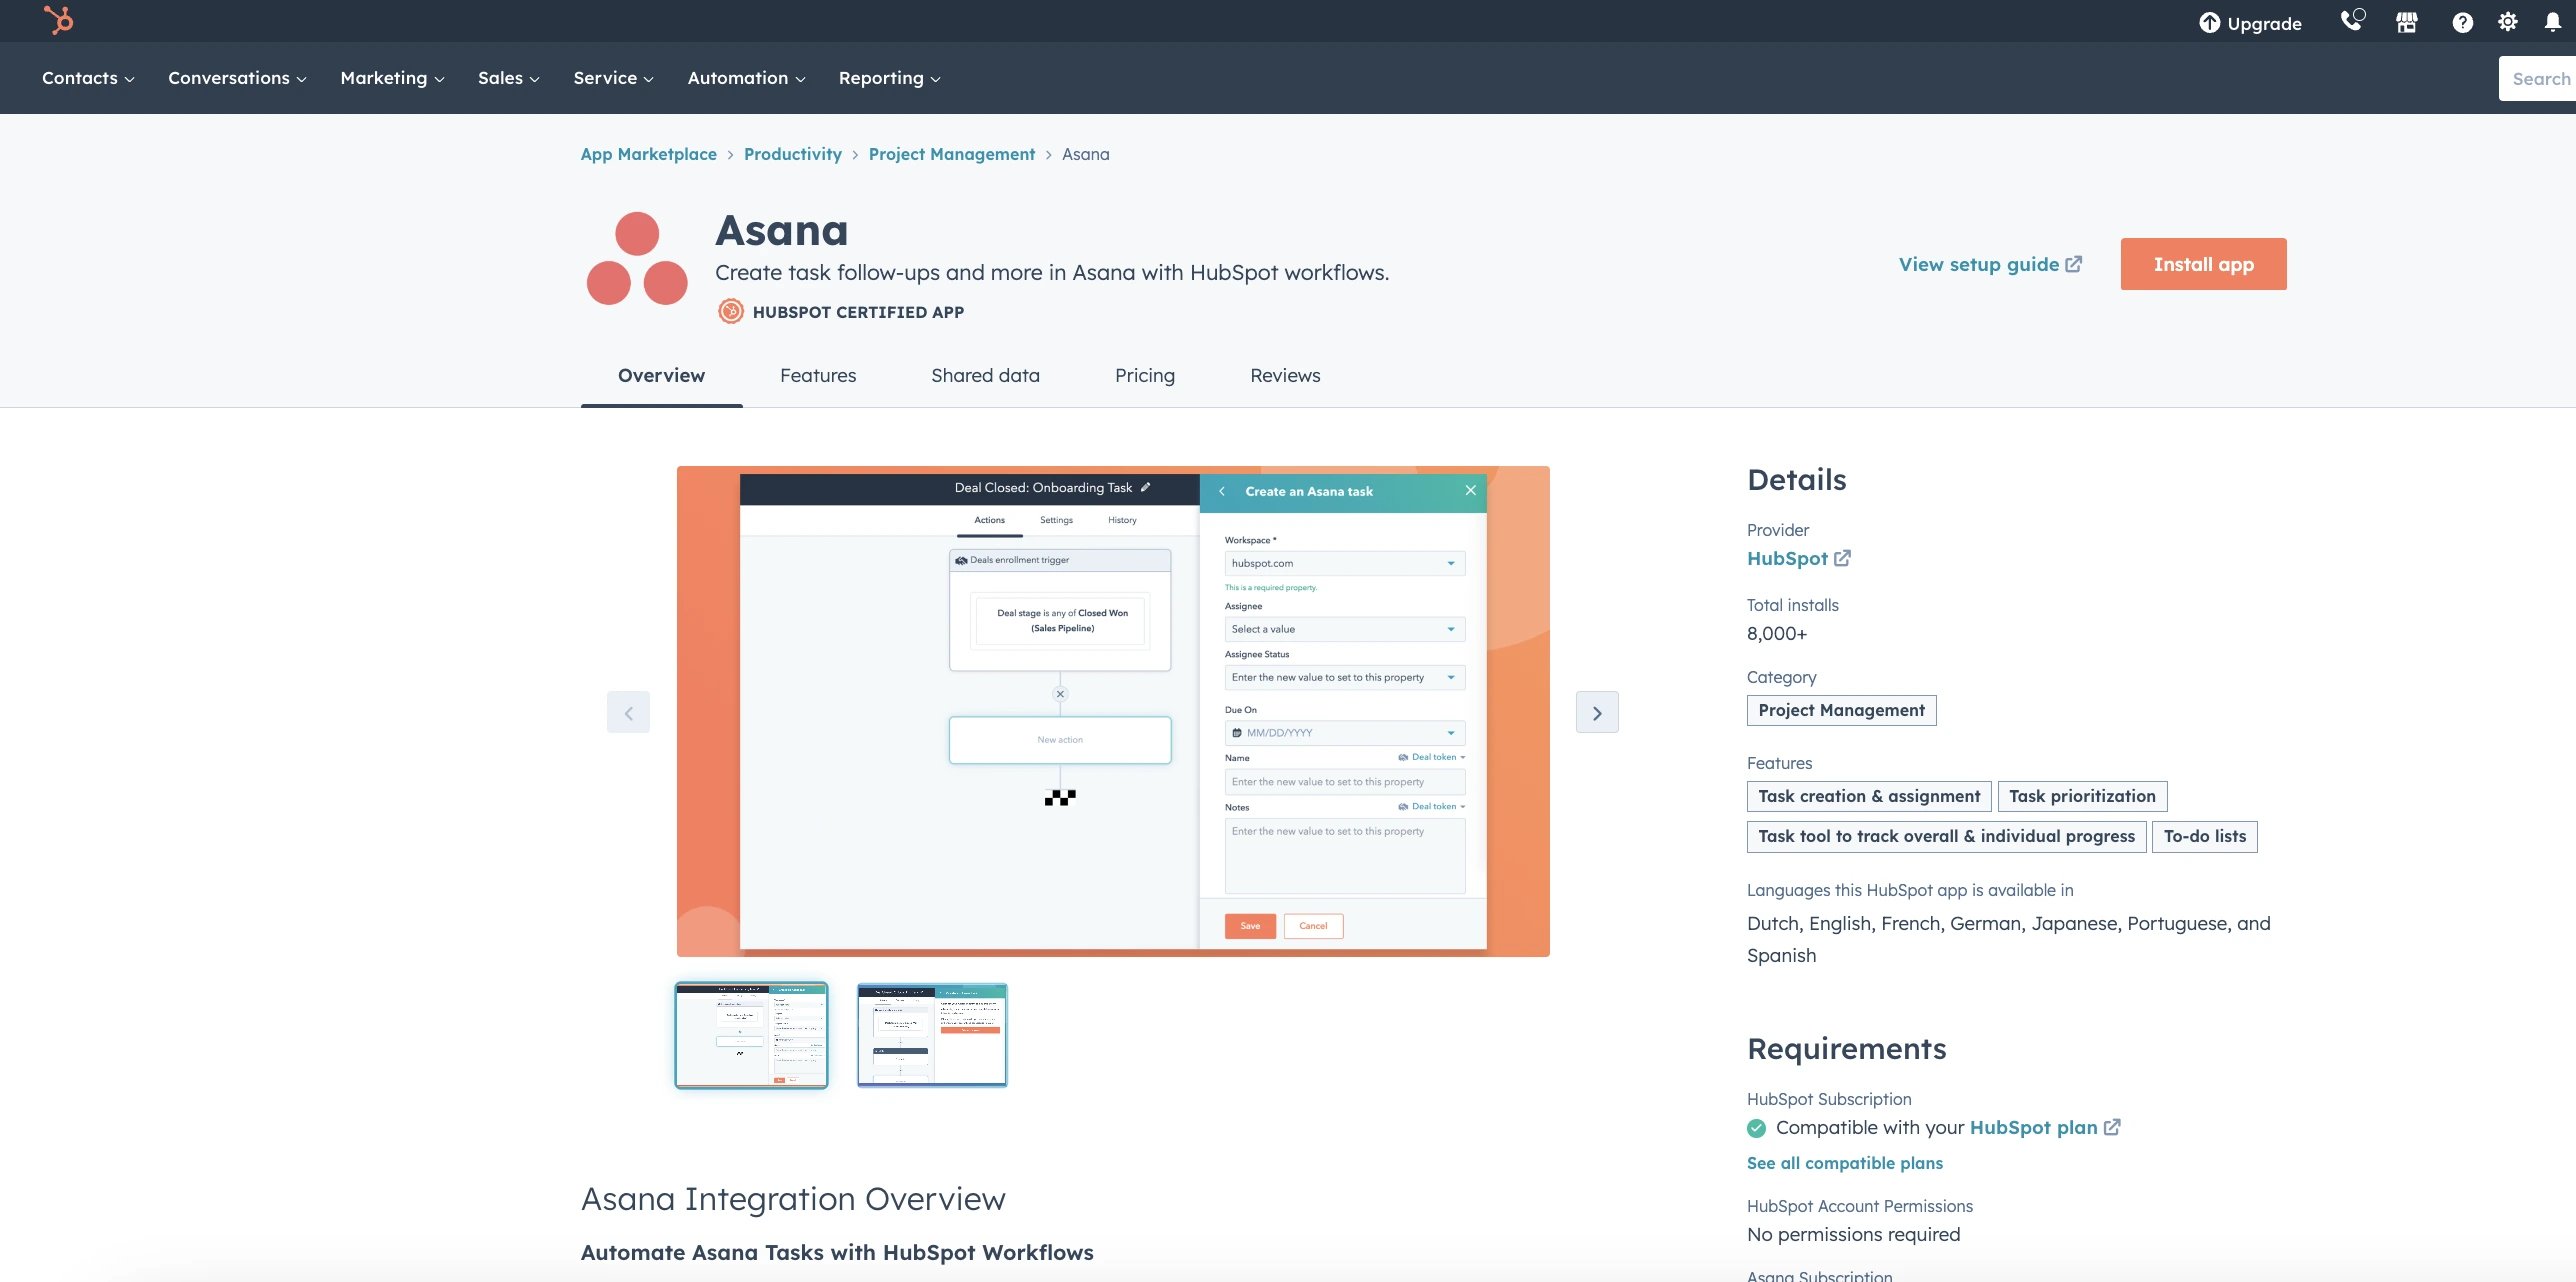The width and height of the screenshot is (2576, 1282).
Task: Click the Search input field
Action: coord(2539,78)
